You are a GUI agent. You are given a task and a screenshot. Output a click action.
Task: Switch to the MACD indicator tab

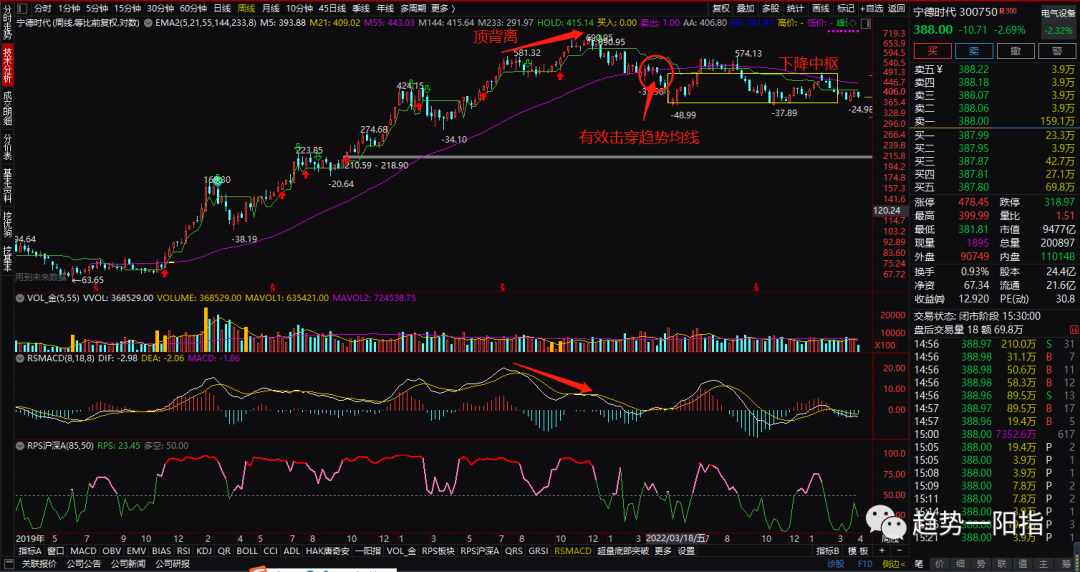pyautogui.click(x=83, y=551)
